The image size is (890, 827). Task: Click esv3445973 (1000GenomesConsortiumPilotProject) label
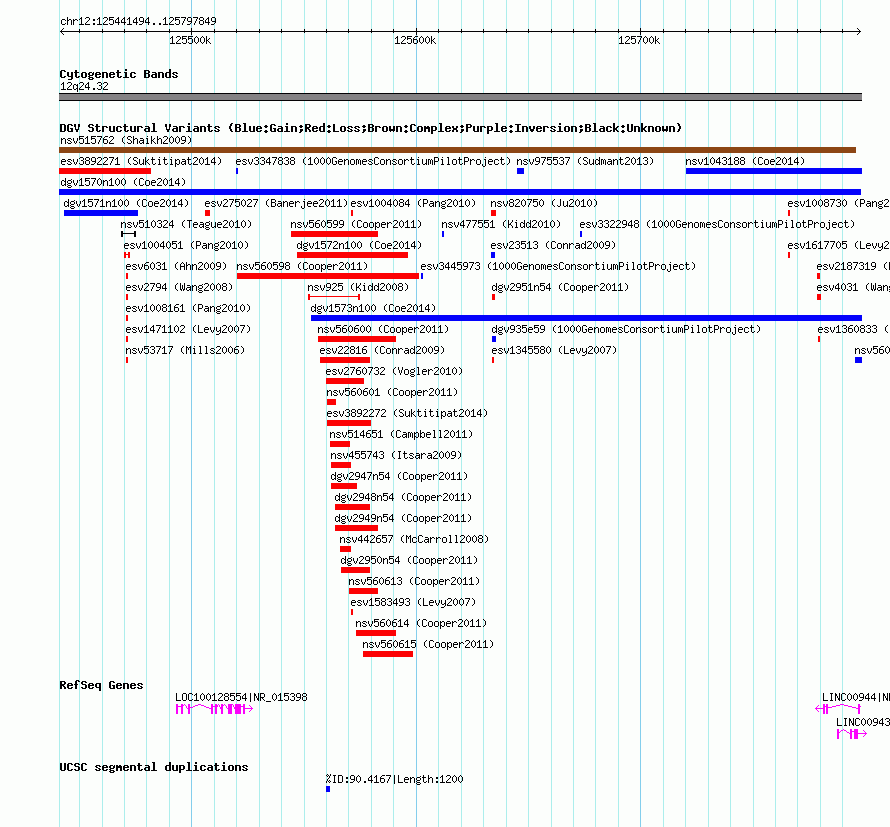(558, 266)
